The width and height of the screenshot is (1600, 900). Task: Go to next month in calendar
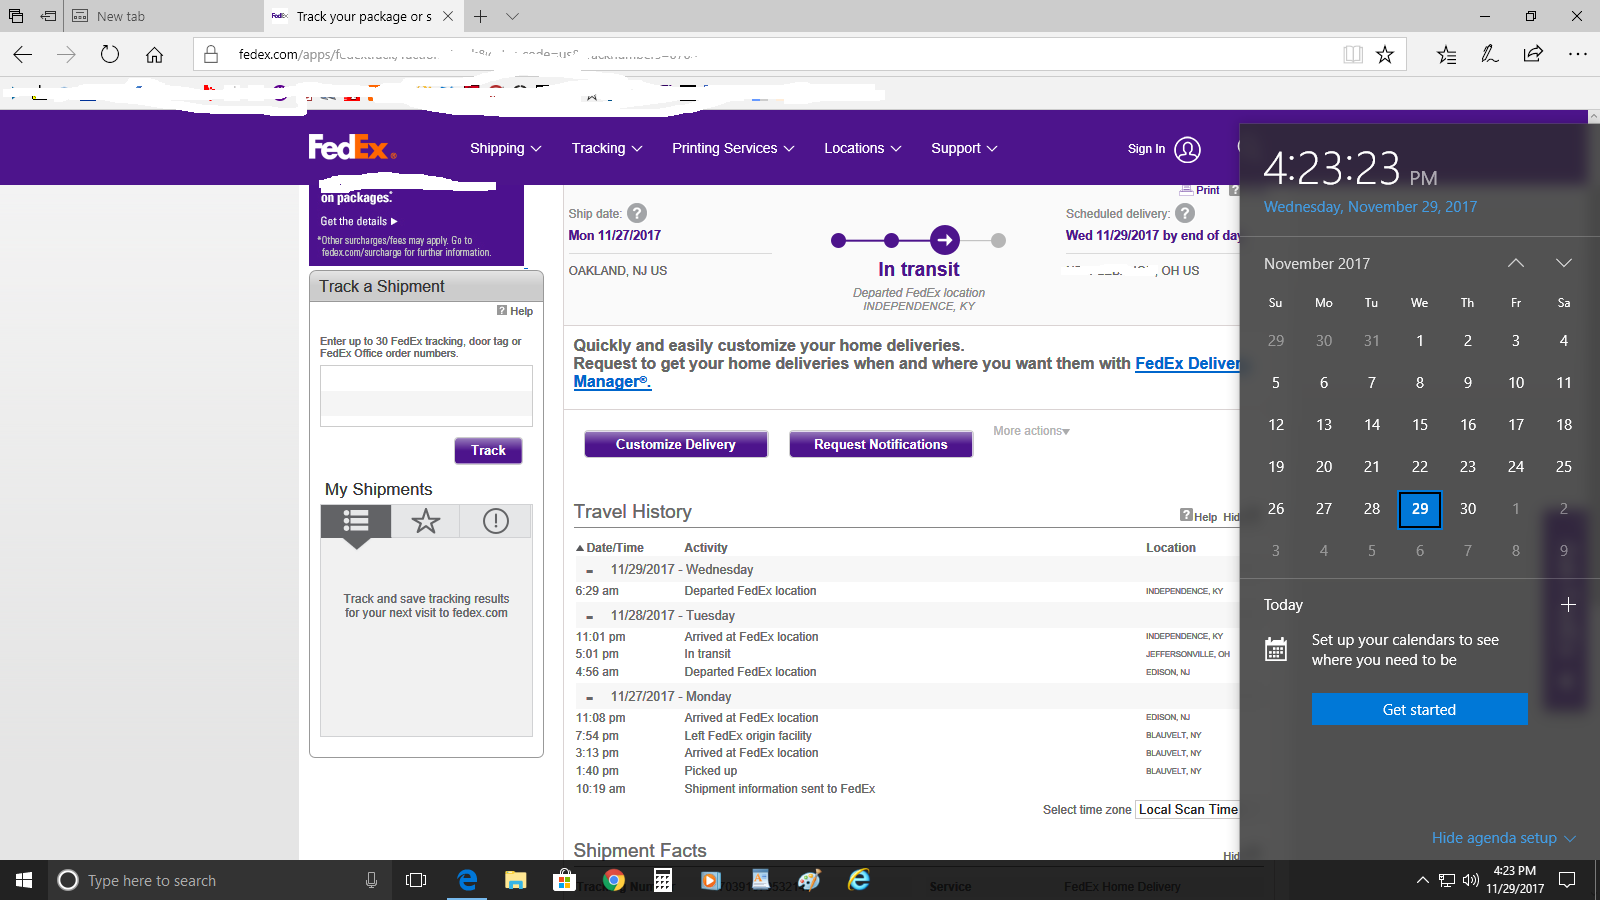pyautogui.click(x=1564, y=263)
